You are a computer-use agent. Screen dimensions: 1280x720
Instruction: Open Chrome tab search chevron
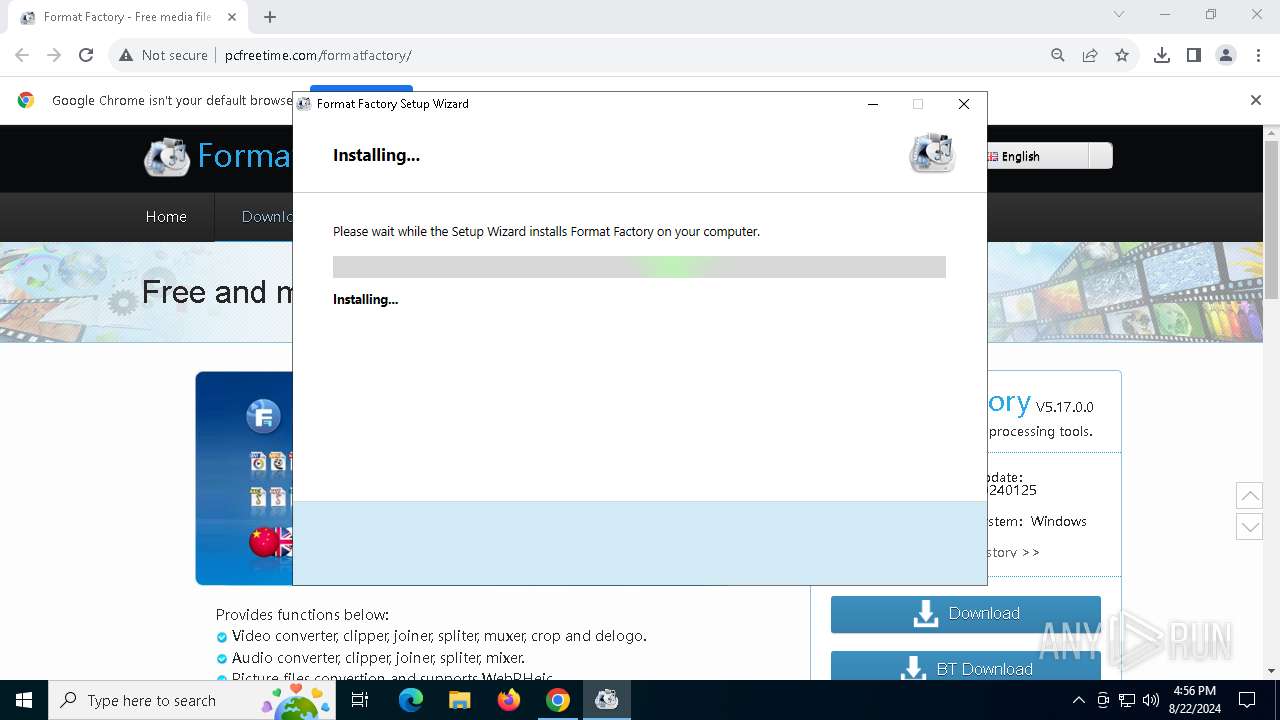[x=1119, y=14]
